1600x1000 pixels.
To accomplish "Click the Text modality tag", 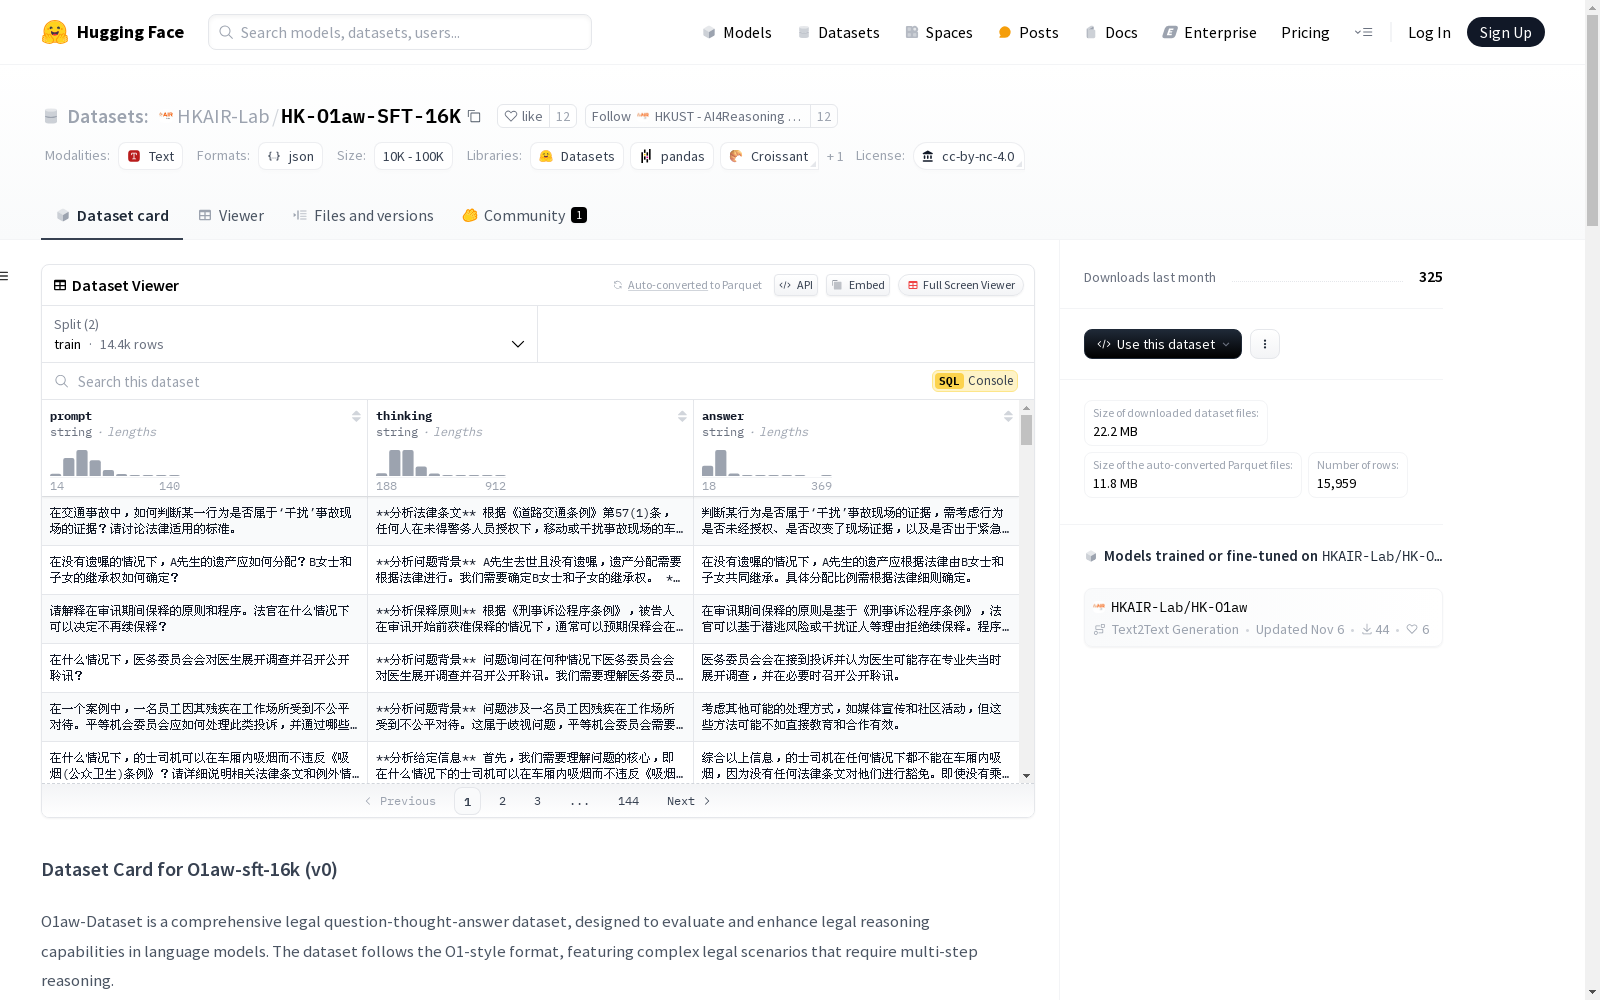I will pos(151,156).
